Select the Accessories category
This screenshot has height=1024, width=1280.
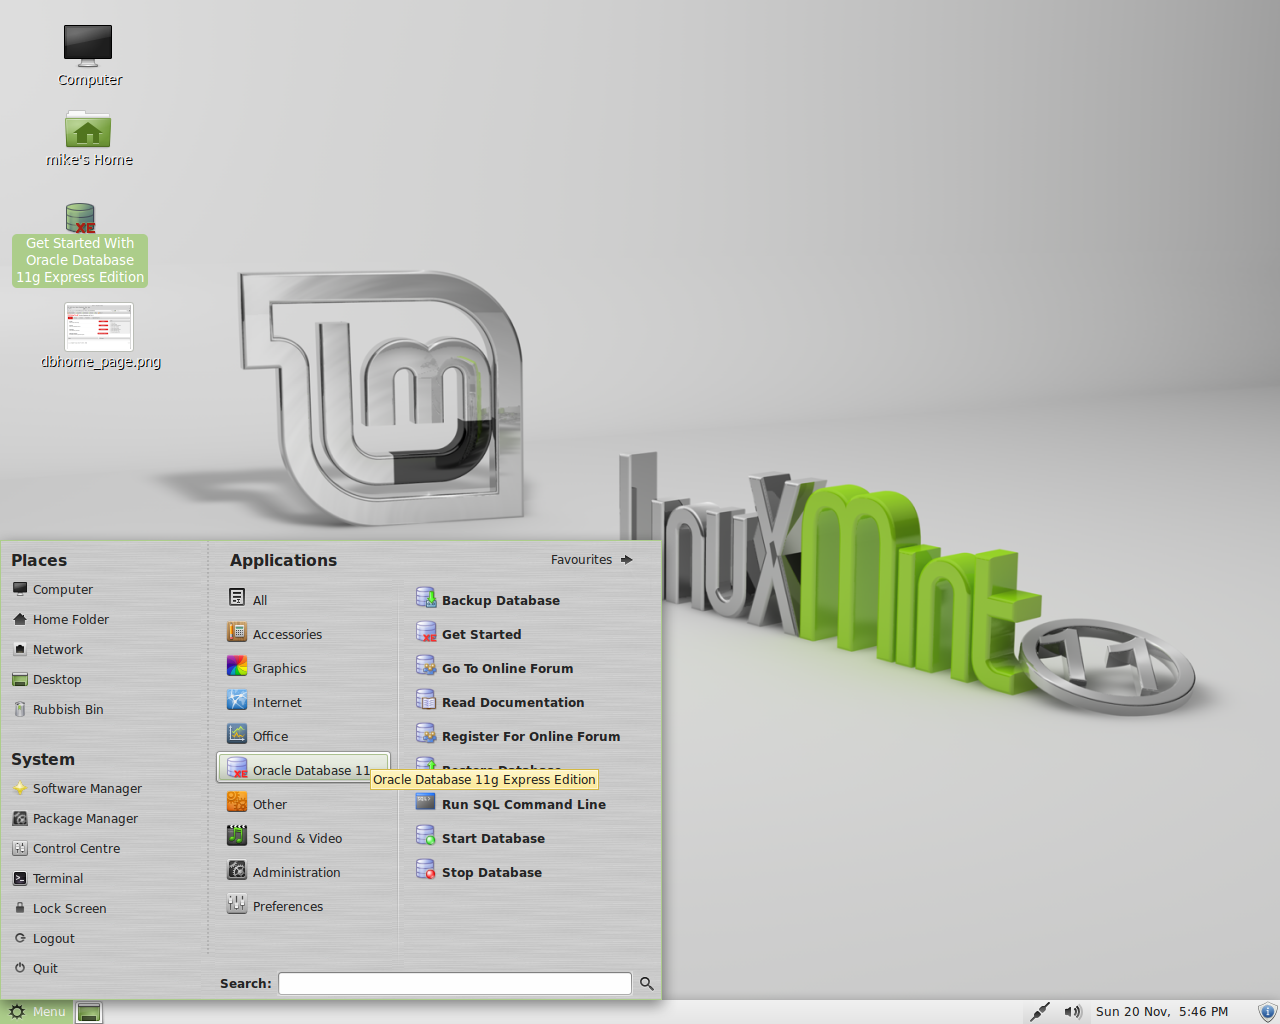click(x=275, y=634)
